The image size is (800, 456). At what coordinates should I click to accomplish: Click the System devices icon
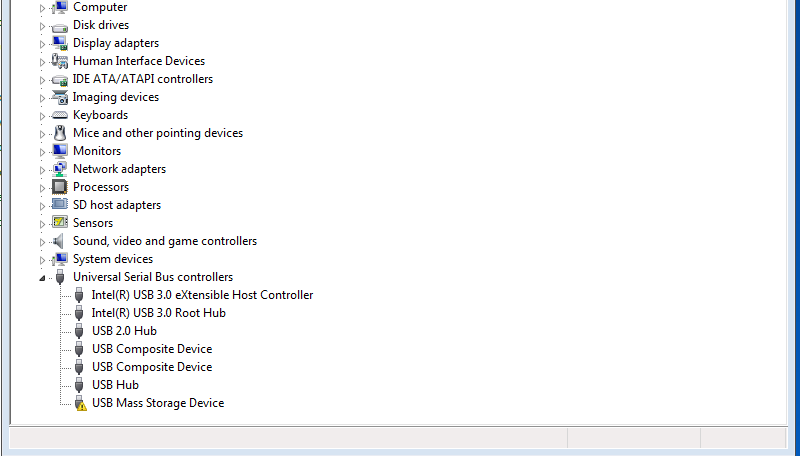tap(60, 259)
